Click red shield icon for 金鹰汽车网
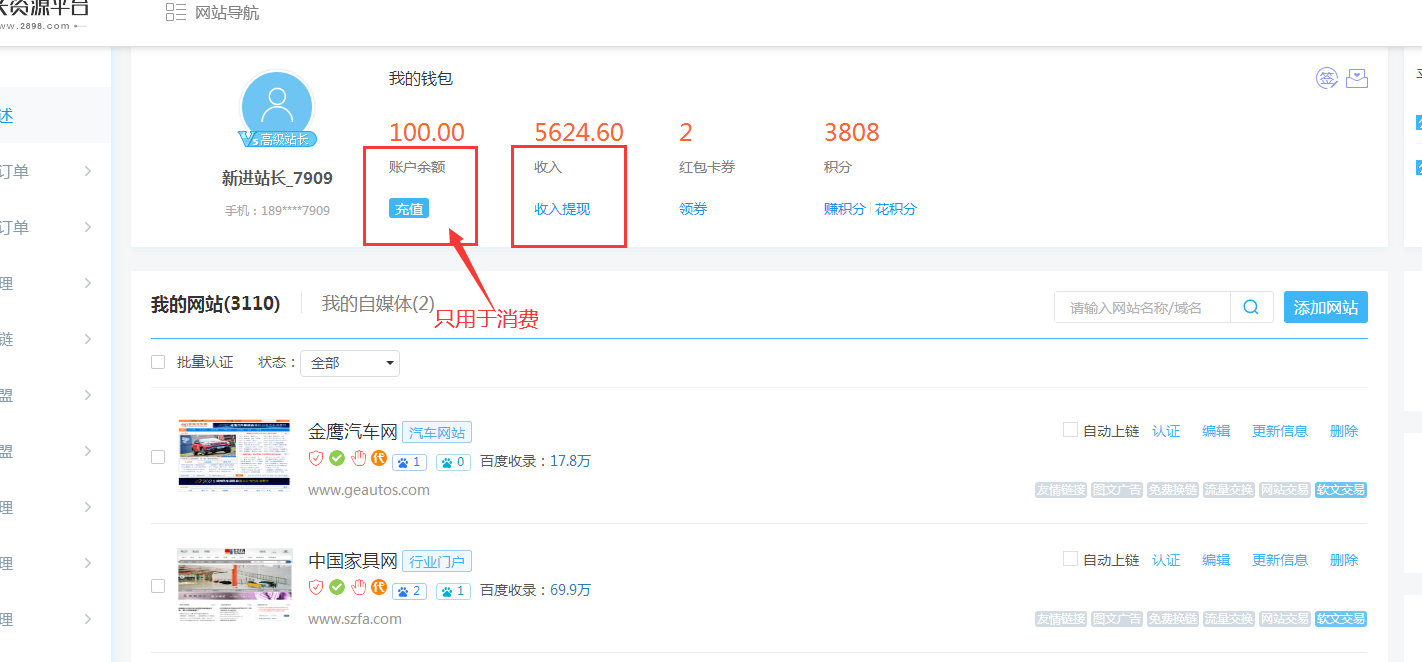 [x=316, y=459]
